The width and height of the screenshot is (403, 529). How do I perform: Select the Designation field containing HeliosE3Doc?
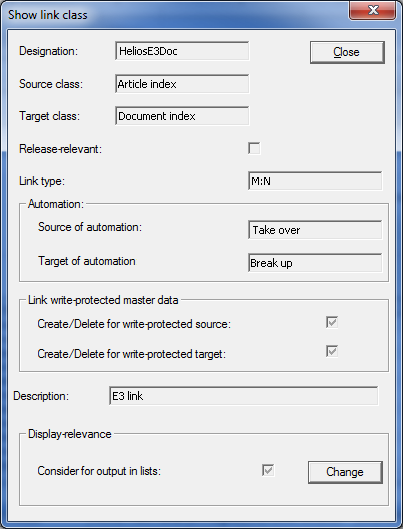(182, 51)
